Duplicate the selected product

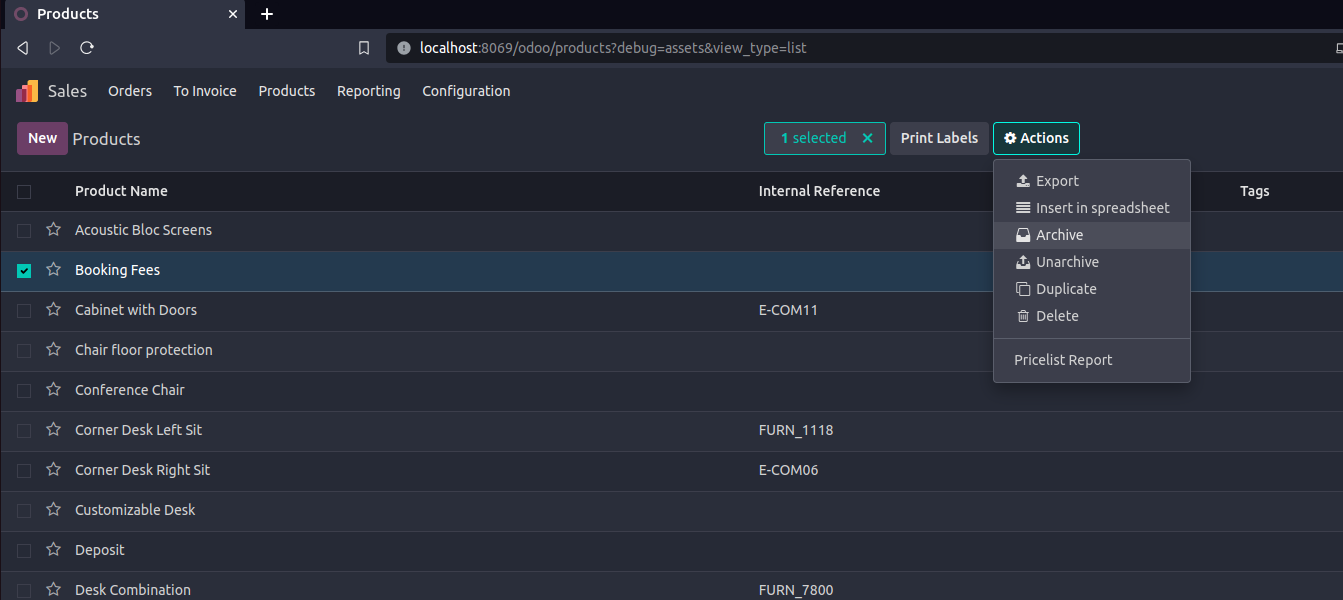(x=1092, y=289)
